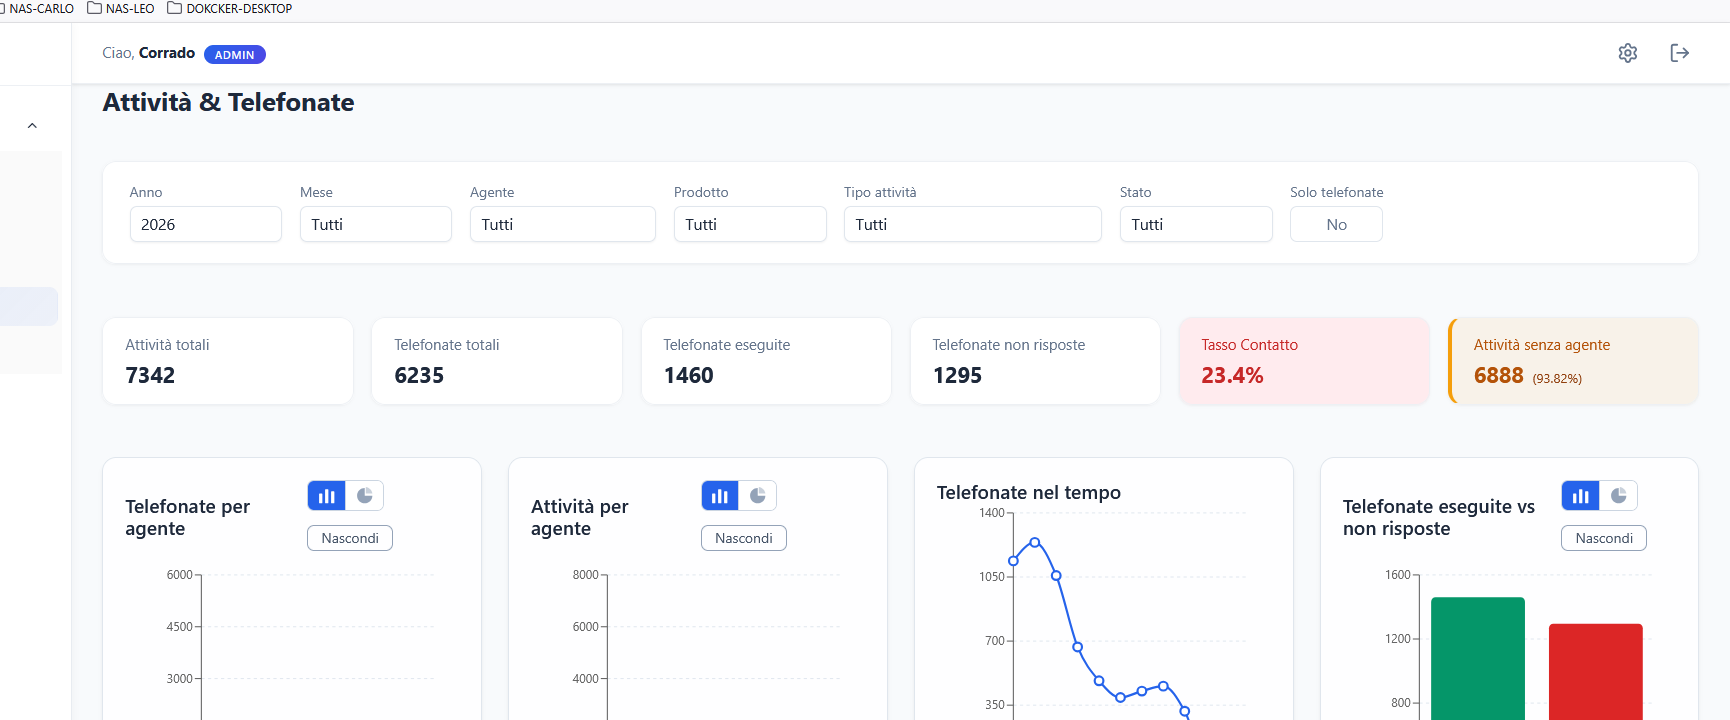Screen dimensions: 1730x720
Task: Hide the Telefonate per agente chart with Nascondi
Action: click(x=350, y=538)
